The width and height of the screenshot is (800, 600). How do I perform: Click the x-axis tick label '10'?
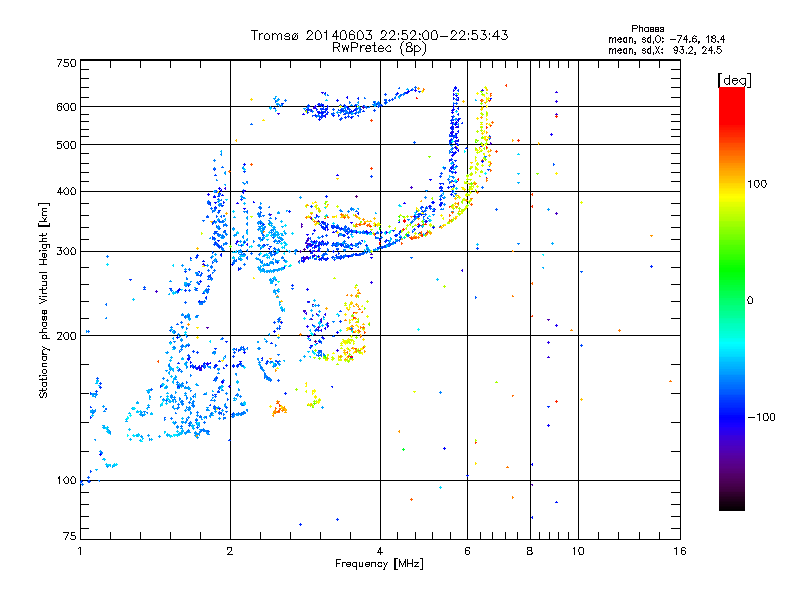coord(578,551)
